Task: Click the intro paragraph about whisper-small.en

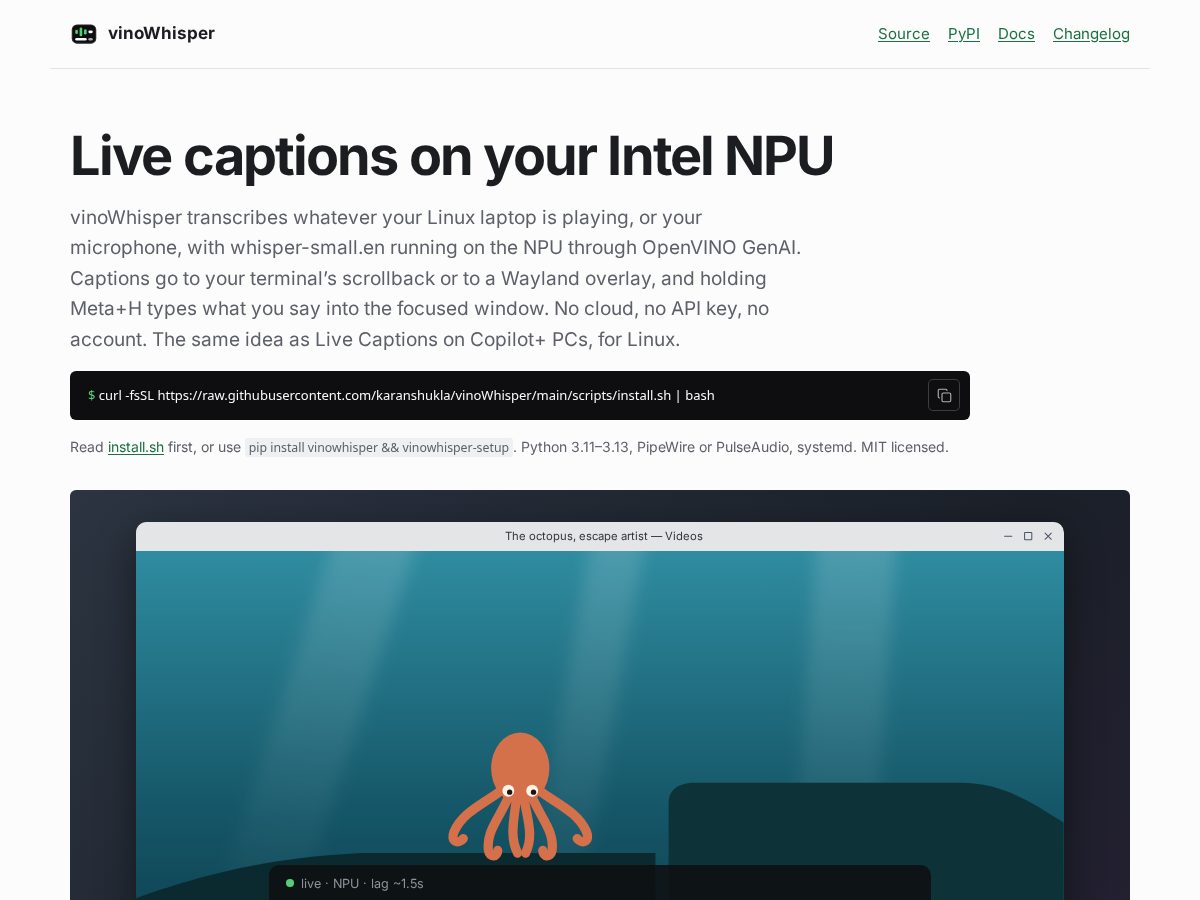Action: click(x=436, y=278)
